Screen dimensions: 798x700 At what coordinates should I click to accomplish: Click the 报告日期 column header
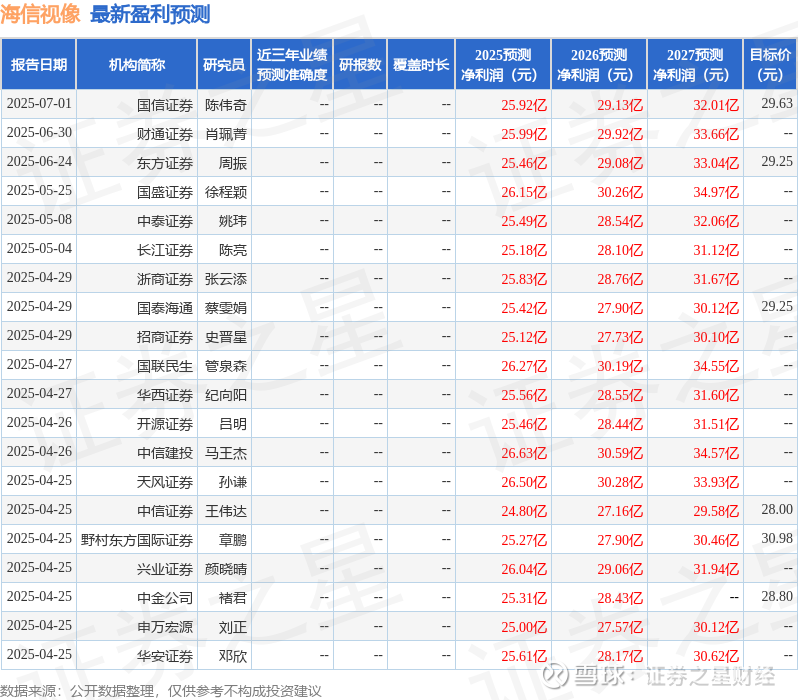[x=39, y=65]
